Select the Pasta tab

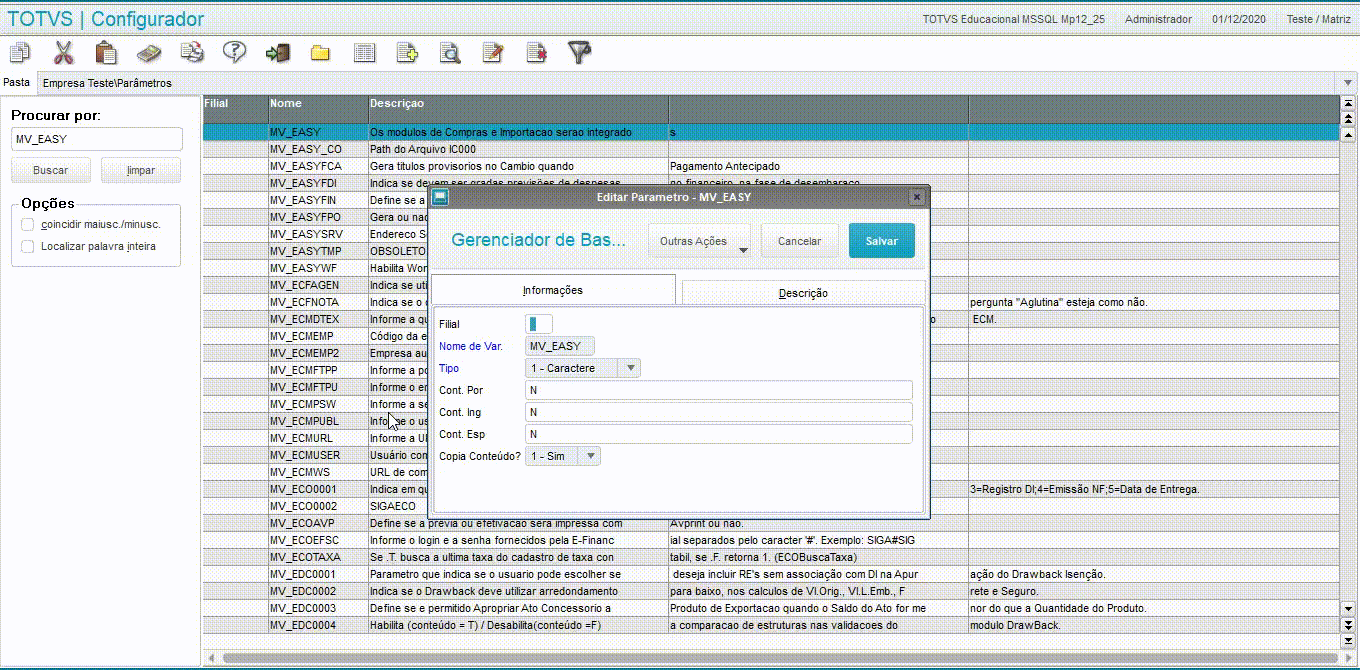tap(17, 82)
